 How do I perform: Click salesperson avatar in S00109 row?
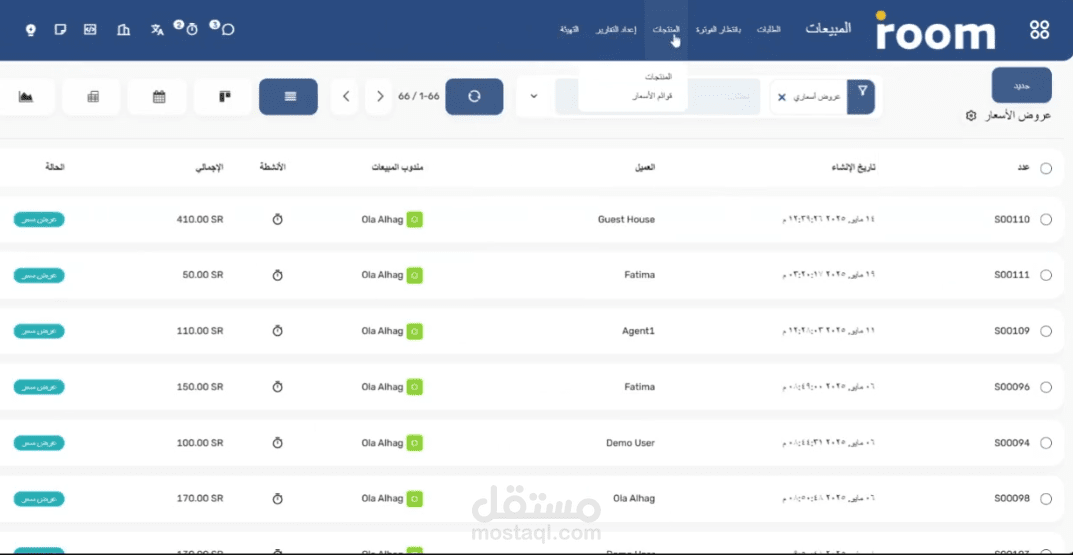coord(415,331)
